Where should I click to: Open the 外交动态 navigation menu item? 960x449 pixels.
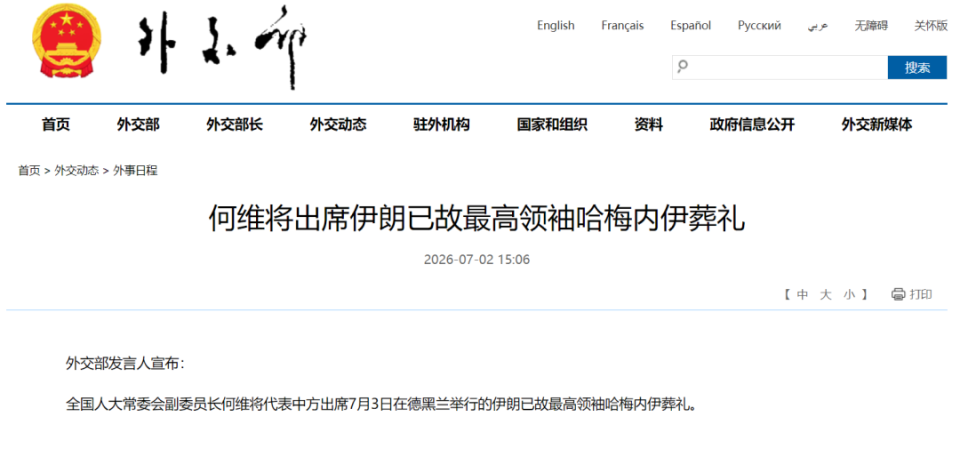click(338, 125)
